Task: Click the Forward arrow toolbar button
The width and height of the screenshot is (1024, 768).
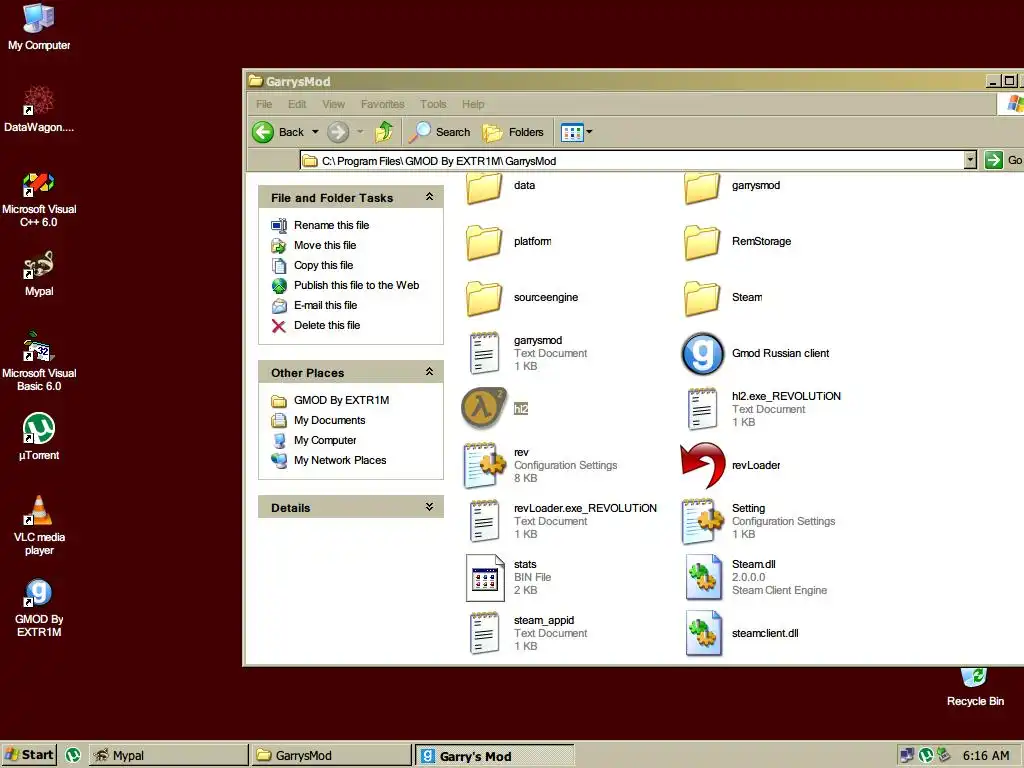Action: pos(338,132)
